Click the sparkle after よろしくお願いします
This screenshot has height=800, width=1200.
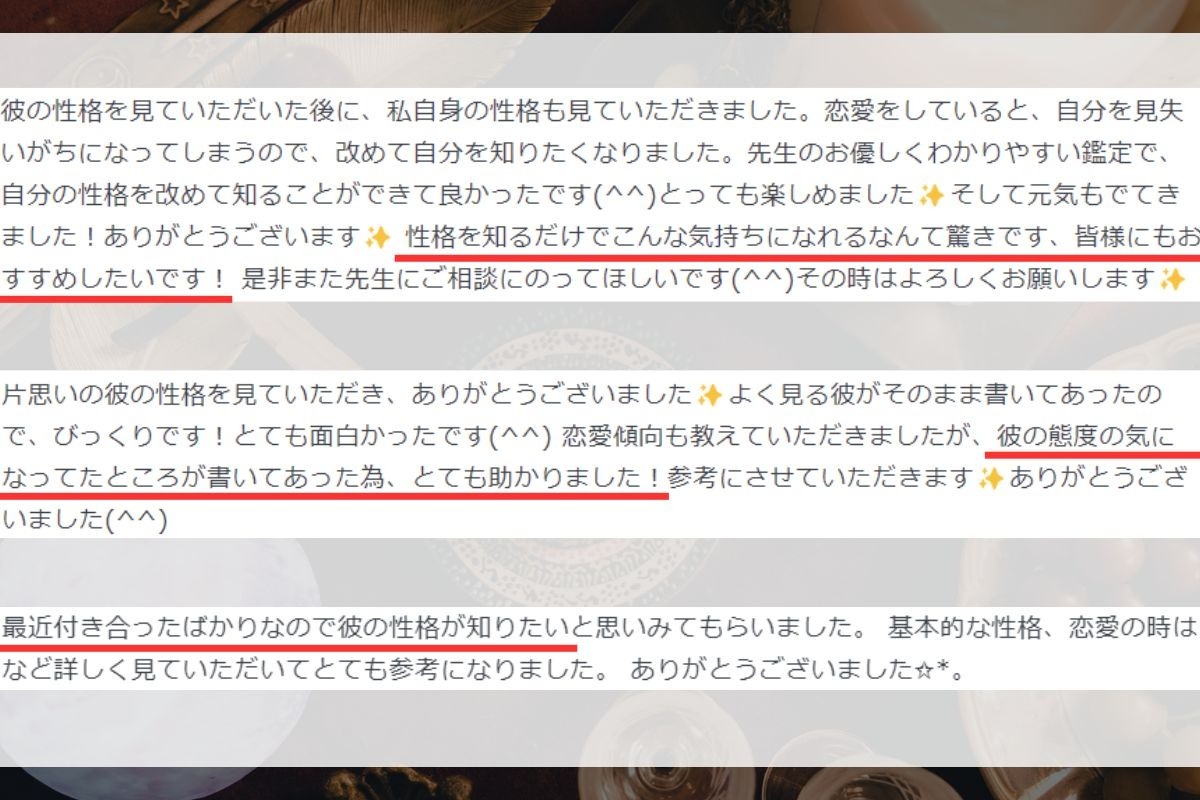coord(1171,280)
